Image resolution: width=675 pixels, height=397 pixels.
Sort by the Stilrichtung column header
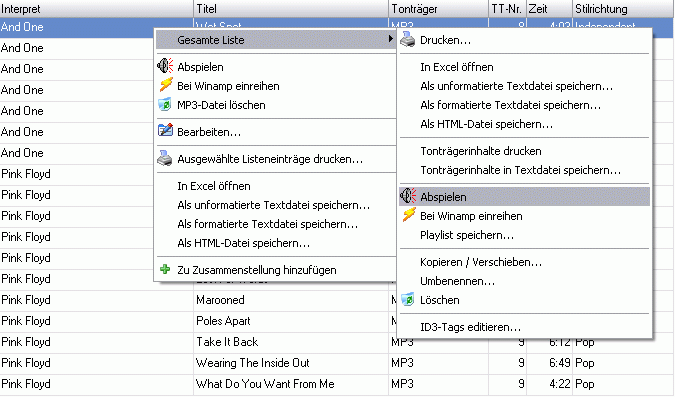(623, 9)
